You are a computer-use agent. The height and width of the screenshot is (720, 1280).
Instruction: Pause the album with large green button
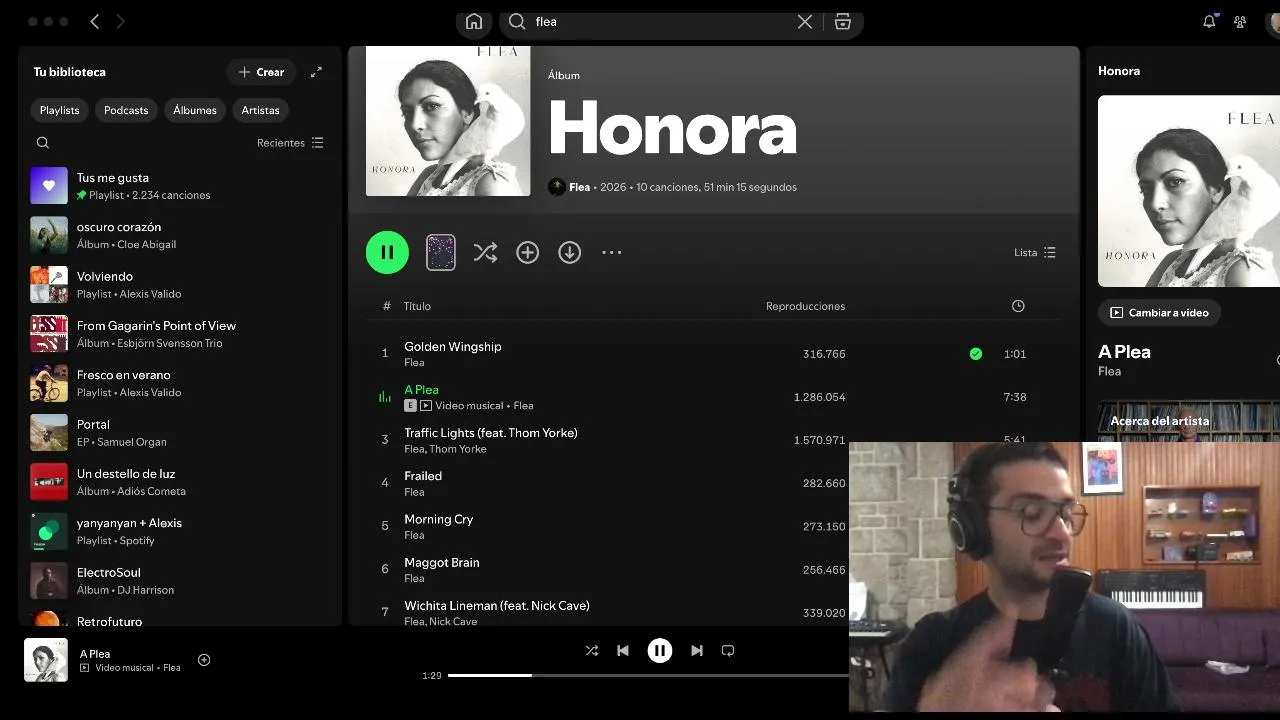[x=387, y=252]
